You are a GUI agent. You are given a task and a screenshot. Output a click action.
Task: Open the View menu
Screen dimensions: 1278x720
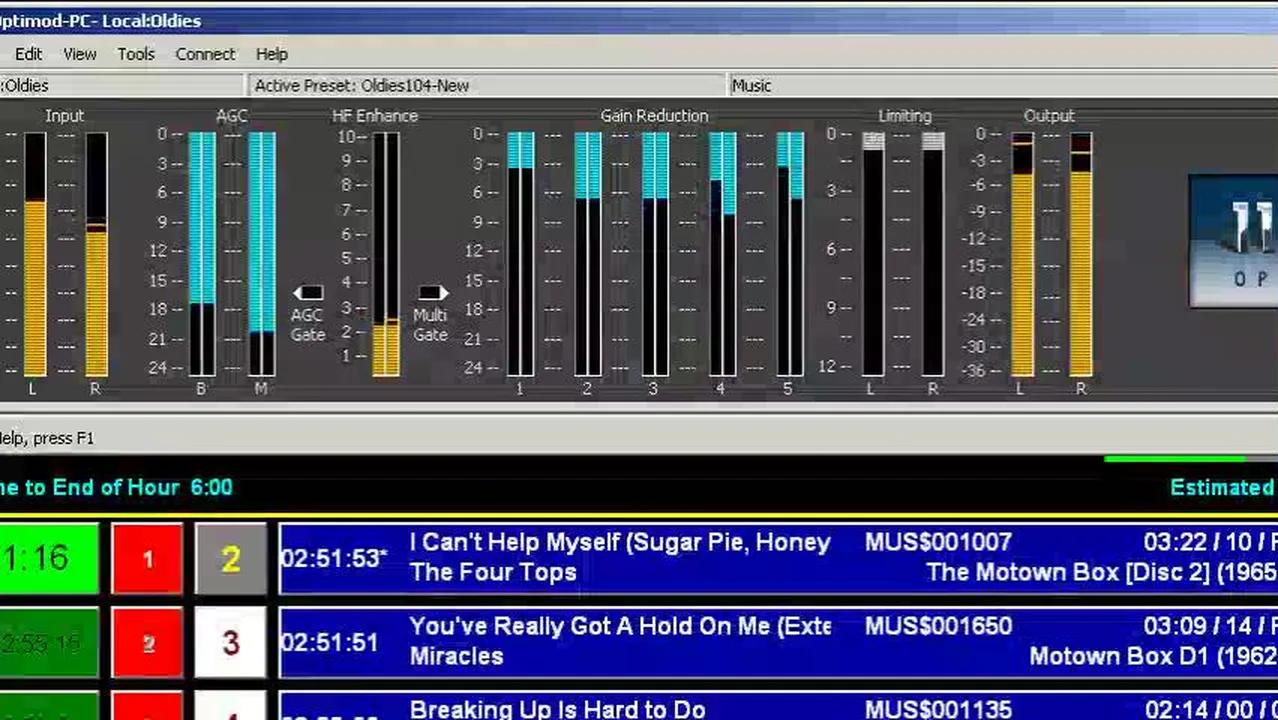point(80,54)
